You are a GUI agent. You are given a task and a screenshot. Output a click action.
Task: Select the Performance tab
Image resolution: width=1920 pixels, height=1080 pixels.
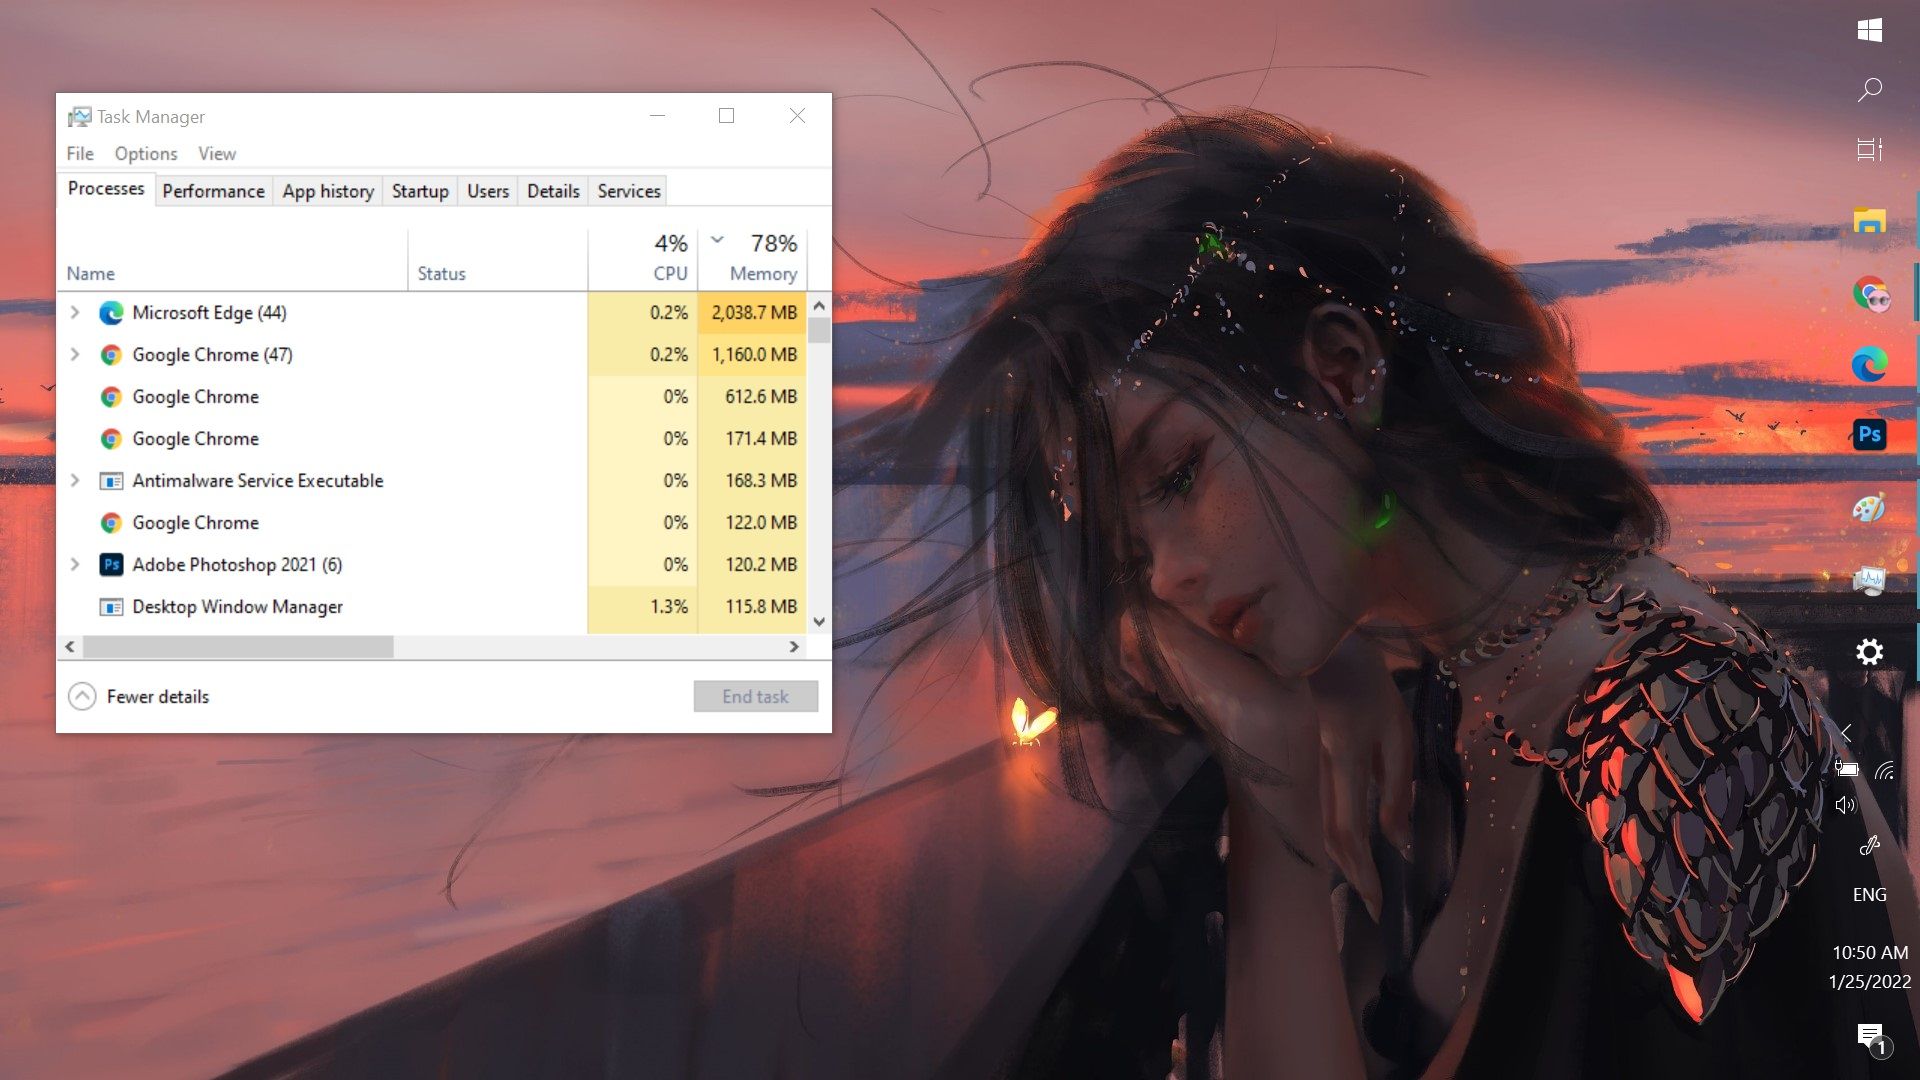click(x=214, y=191)
